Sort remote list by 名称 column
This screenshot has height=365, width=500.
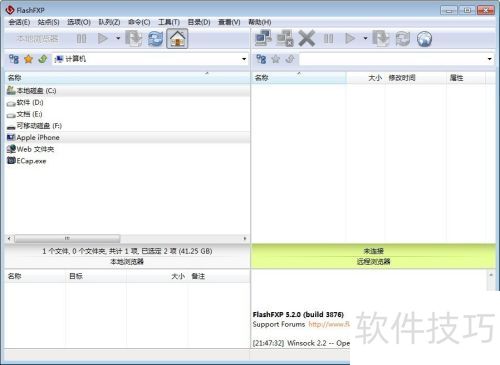299,78
